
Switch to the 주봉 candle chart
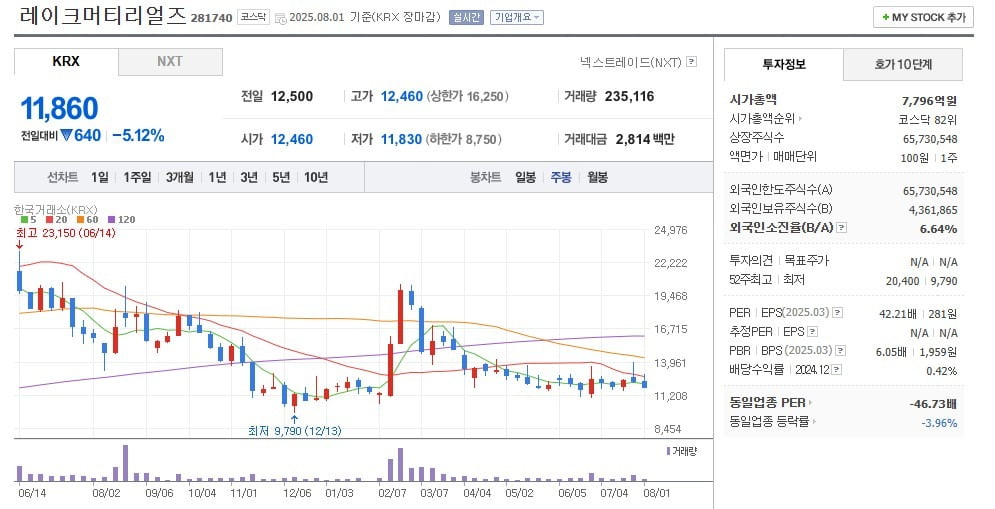pyautogui.click(x=561, y=177)
